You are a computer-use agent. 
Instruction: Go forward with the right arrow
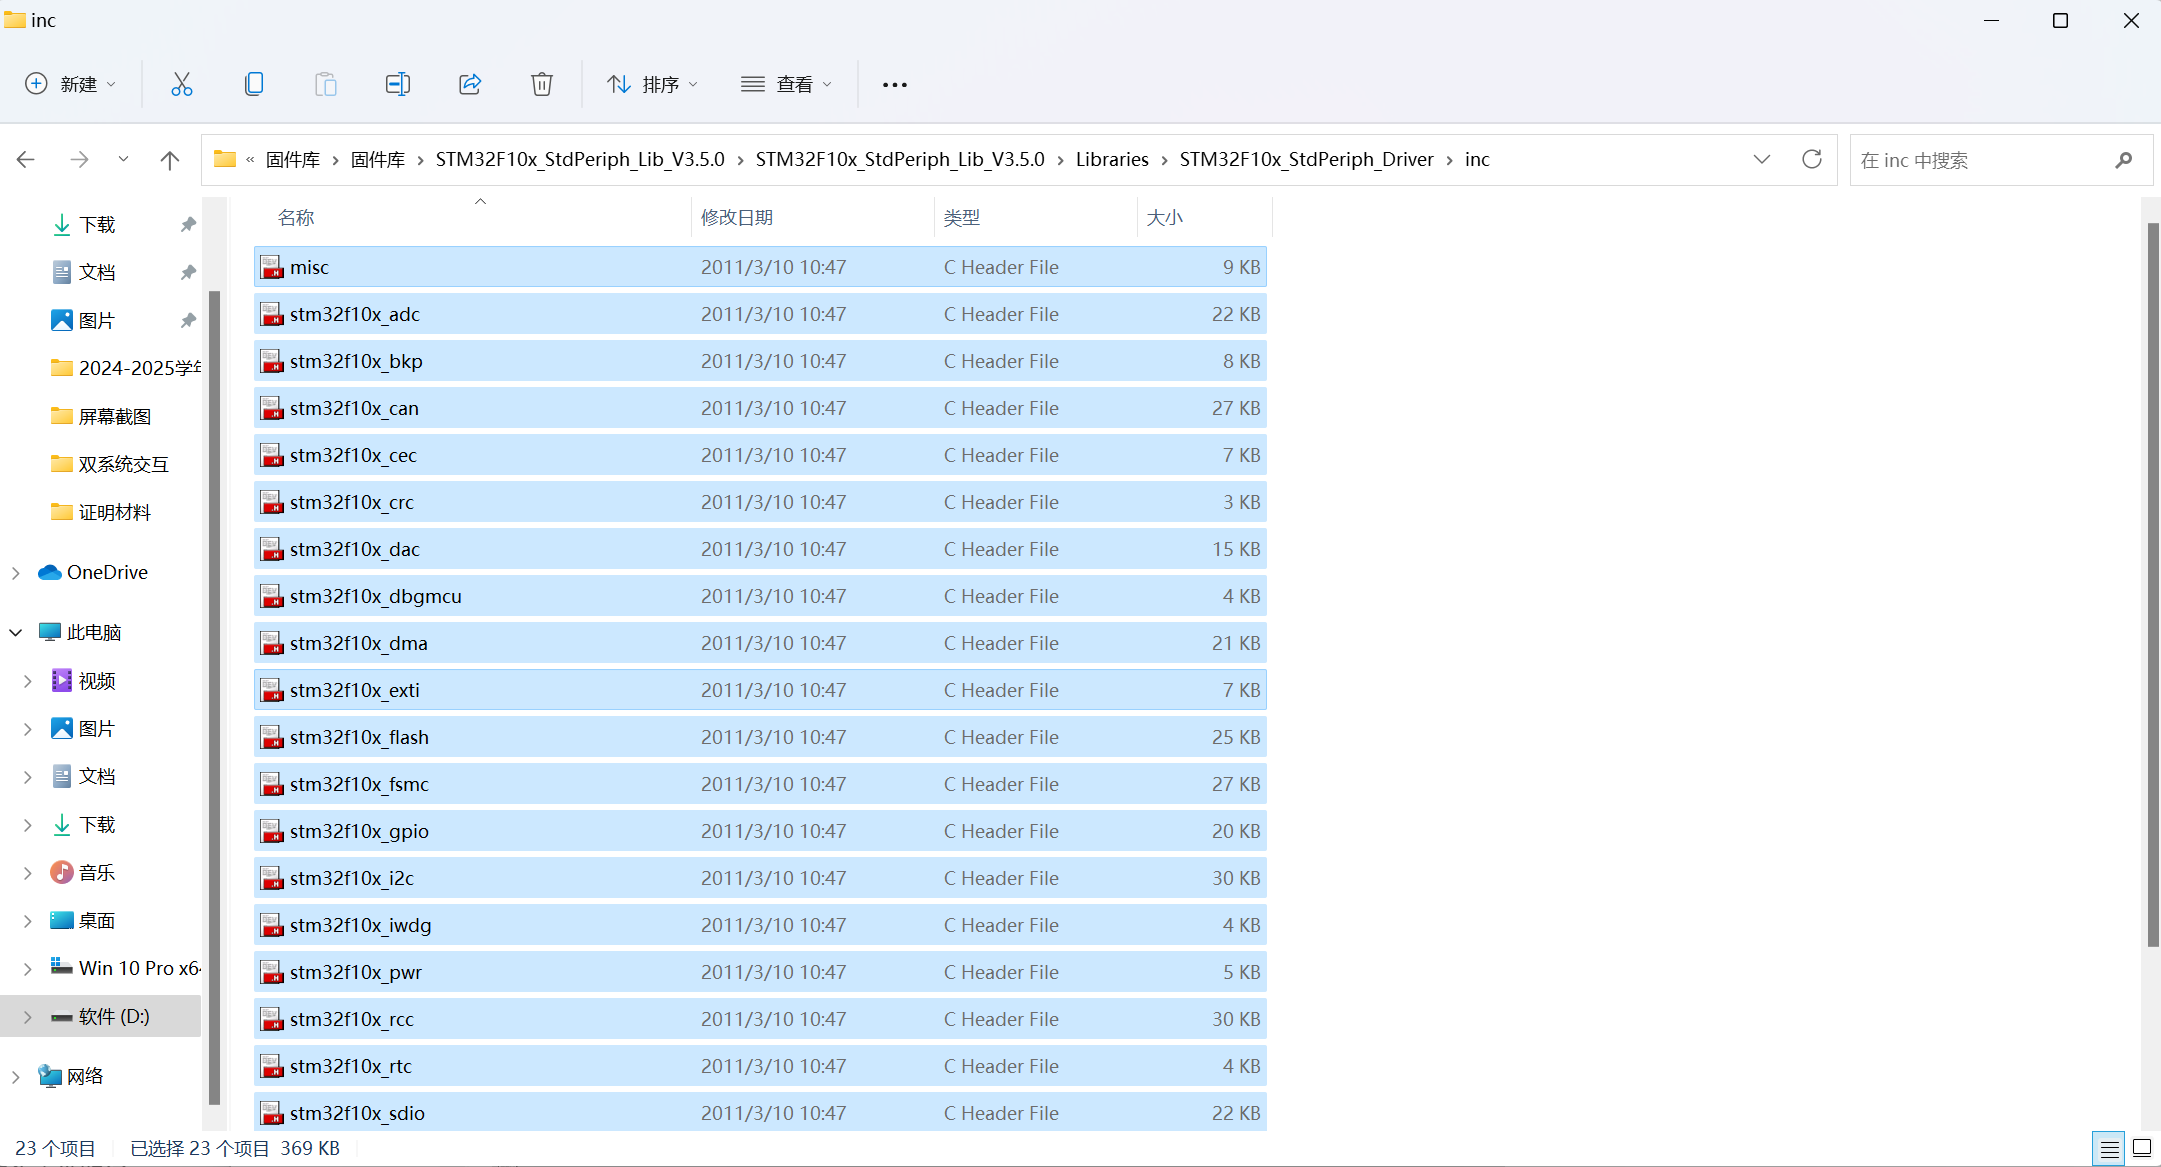point(79,159)
